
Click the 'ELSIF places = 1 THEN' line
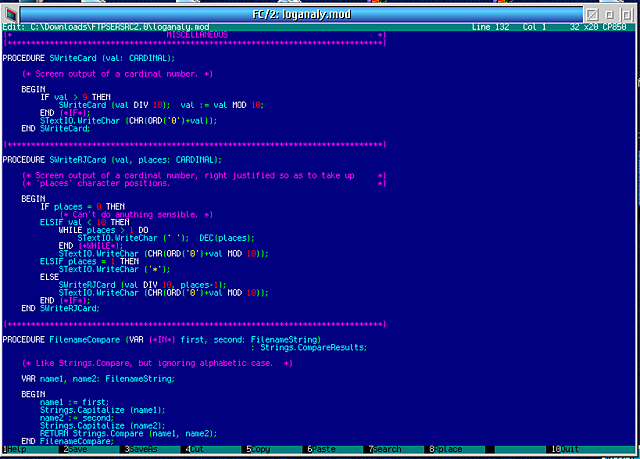tap(89, 261)
